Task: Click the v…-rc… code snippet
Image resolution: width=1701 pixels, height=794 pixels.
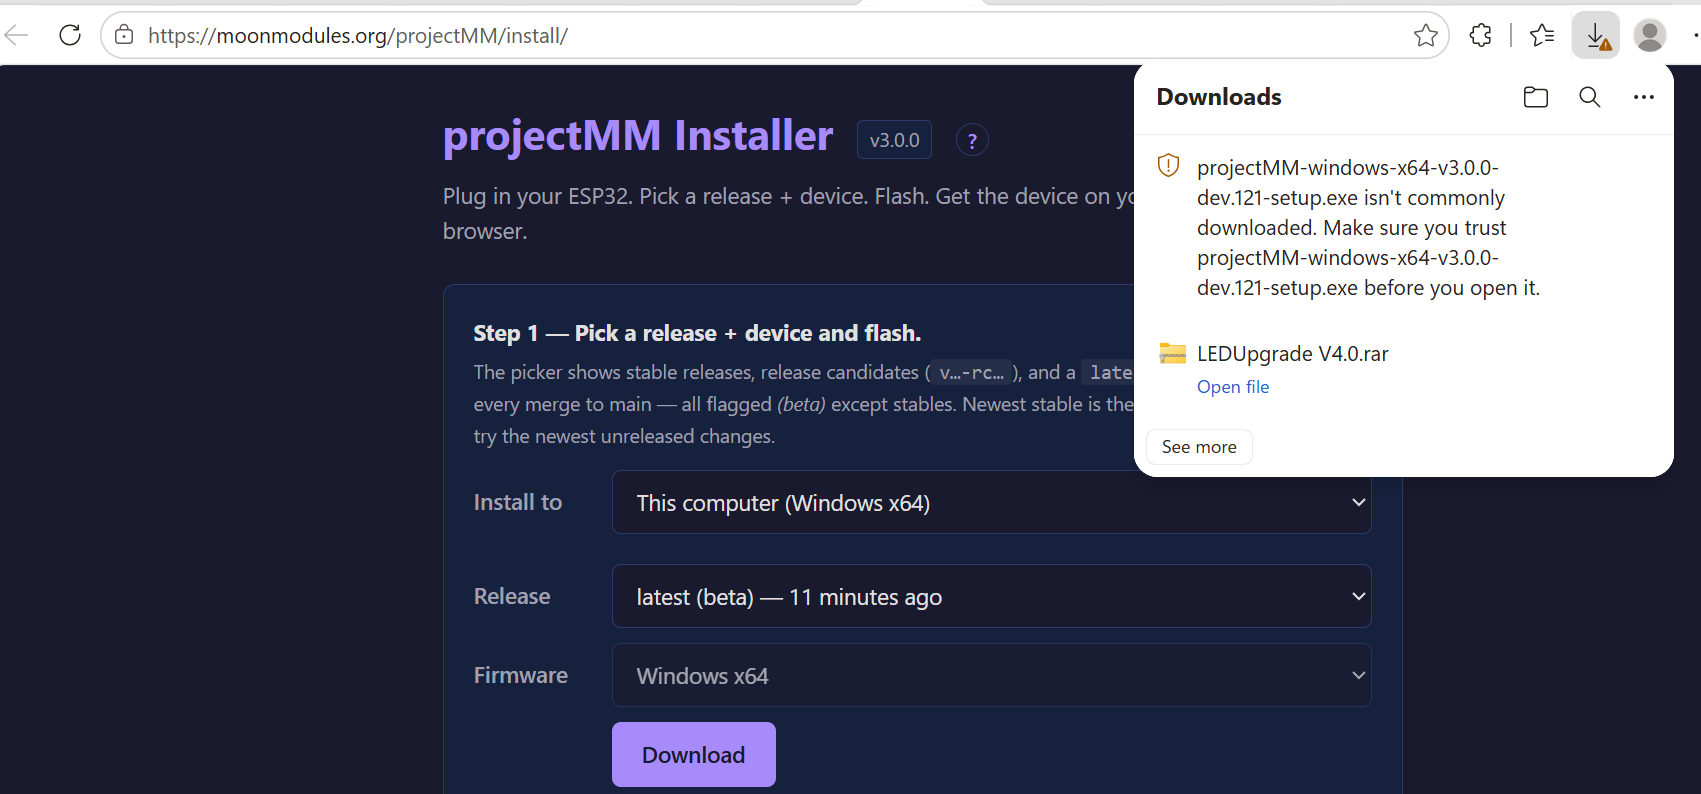Action: pyautogui.click(x=971, y=372)
